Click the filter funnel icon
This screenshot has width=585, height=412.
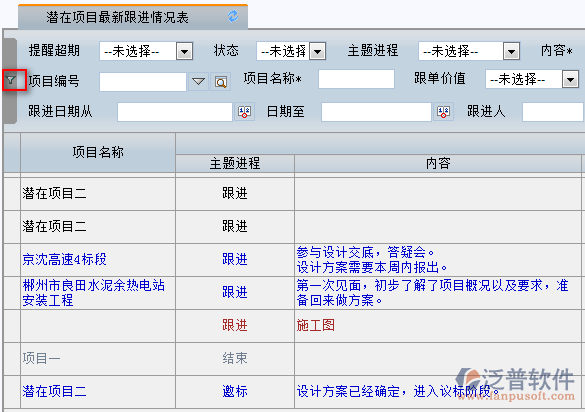click(12, 79)
